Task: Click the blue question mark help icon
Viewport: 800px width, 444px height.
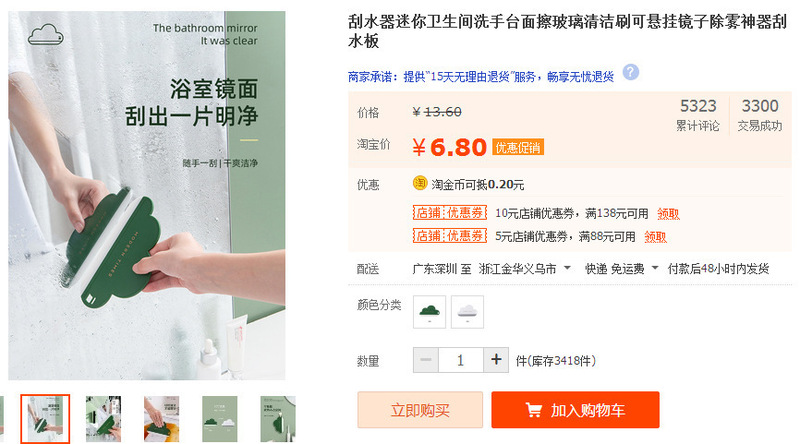Action: pyautogui.click(x=631, y=72)
